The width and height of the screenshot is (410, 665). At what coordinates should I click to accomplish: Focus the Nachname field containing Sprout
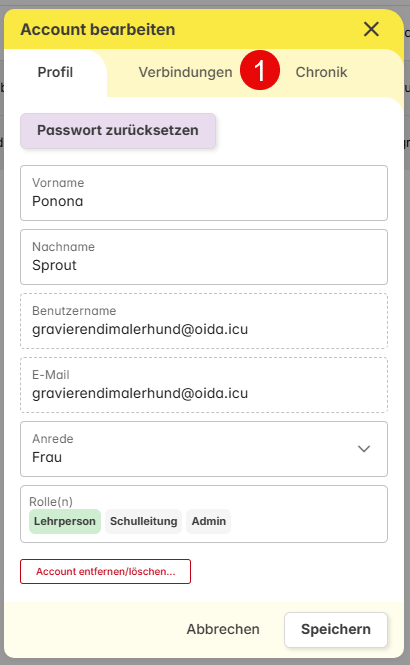click(x=204, y=257)
